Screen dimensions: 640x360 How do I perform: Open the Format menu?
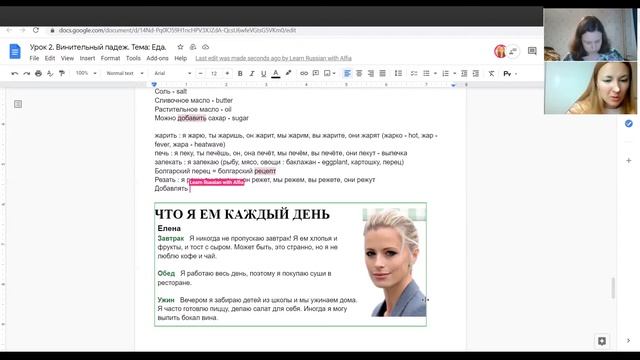pyautogui.click(x=110, y=58)
